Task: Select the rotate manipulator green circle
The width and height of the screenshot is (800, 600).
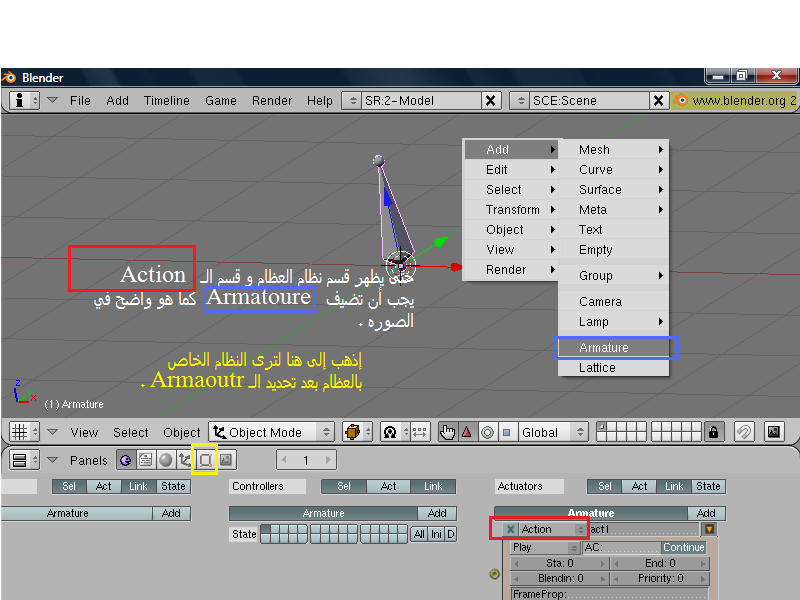Action: coord(487,432)
